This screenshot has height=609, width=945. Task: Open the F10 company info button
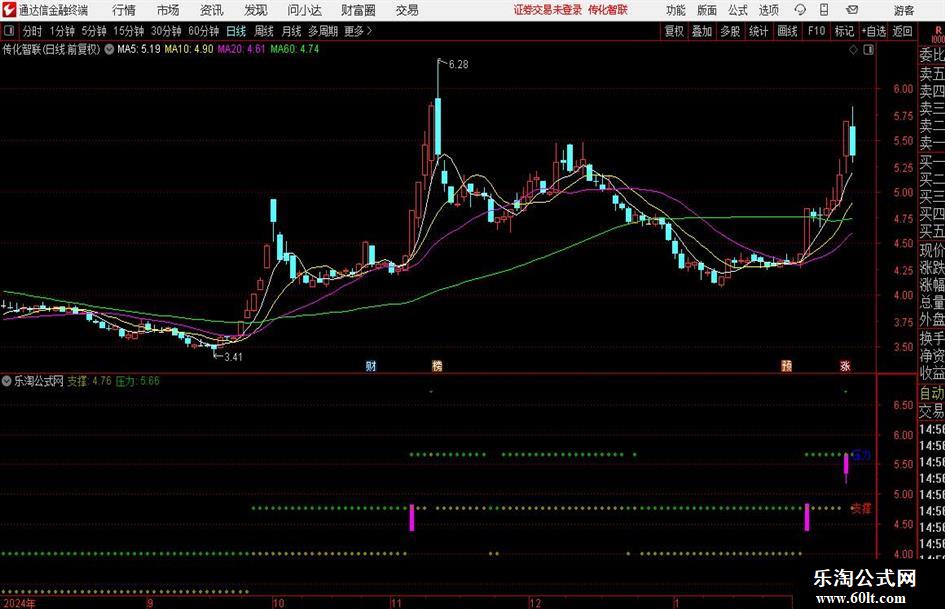(817, 31)
